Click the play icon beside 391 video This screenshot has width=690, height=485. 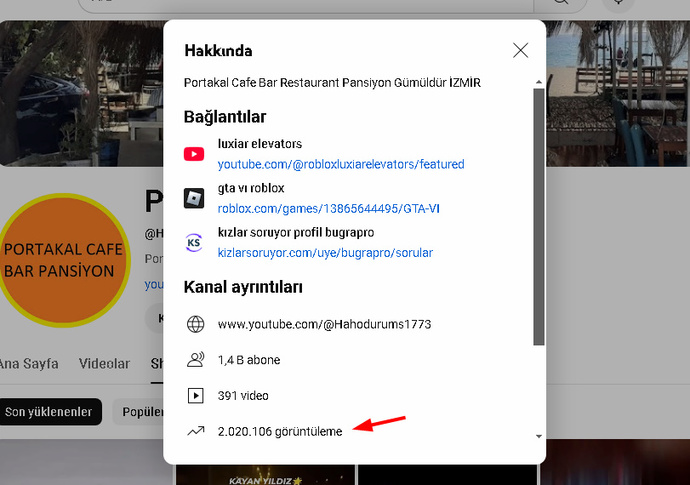(x=195, y=396)
